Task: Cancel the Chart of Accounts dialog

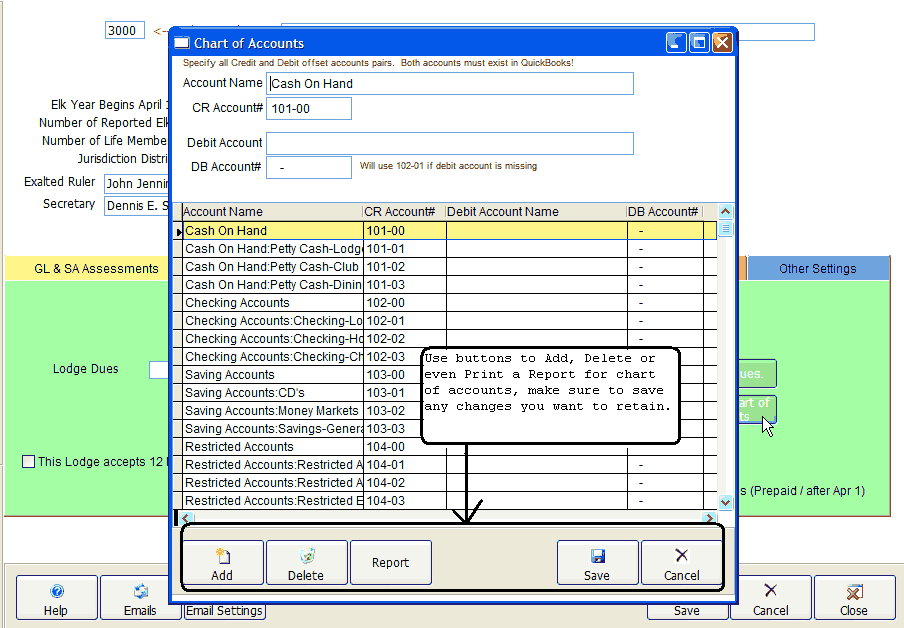Action: click(681, 563)
